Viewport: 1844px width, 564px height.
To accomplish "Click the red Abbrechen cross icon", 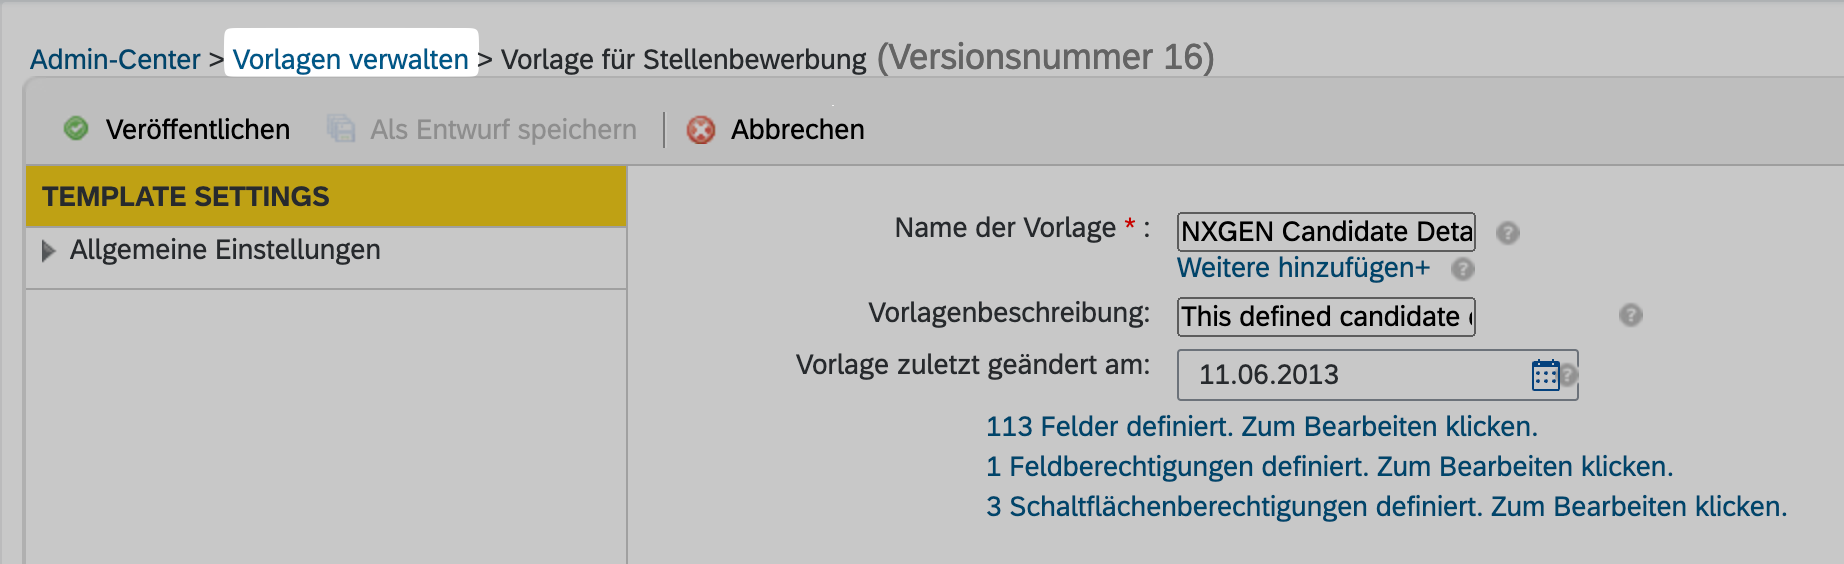I will click(x=701, y=130).
